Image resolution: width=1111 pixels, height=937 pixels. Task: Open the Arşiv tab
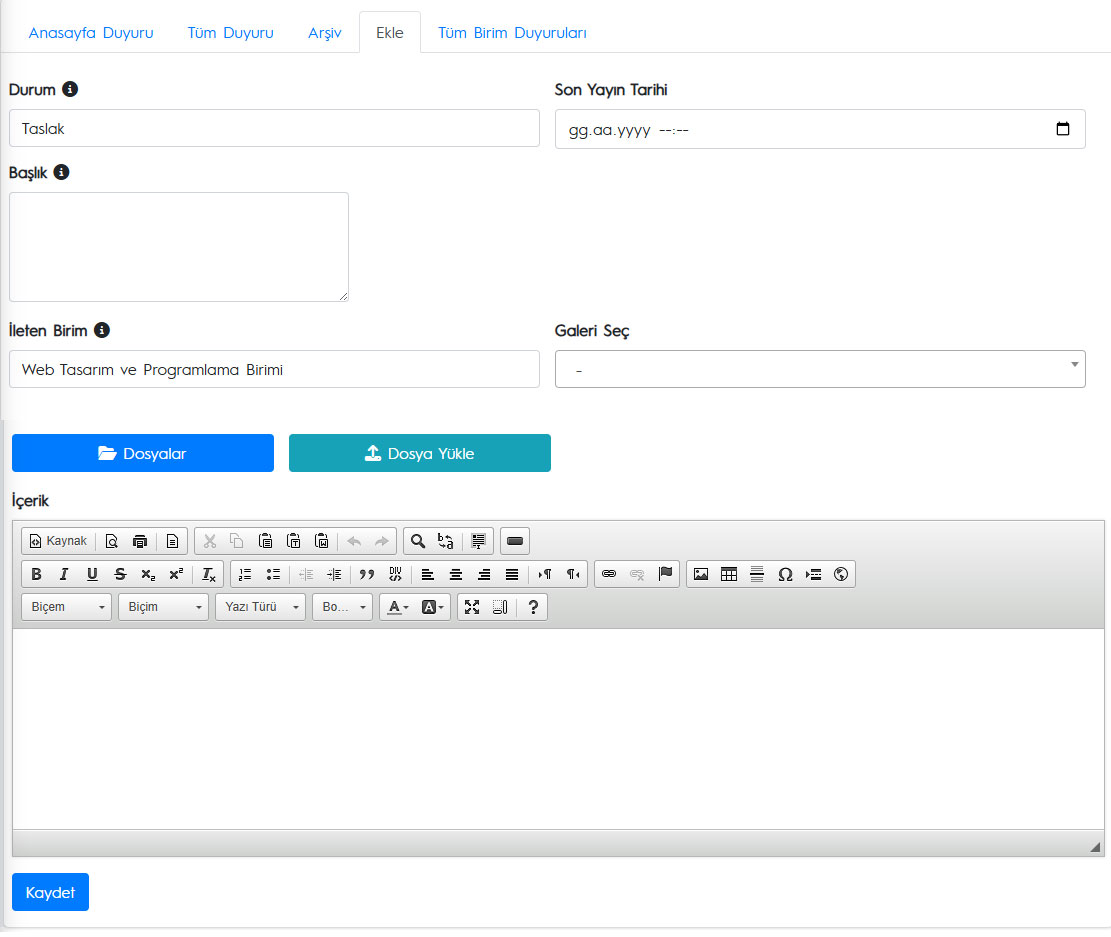pos(325,33)
